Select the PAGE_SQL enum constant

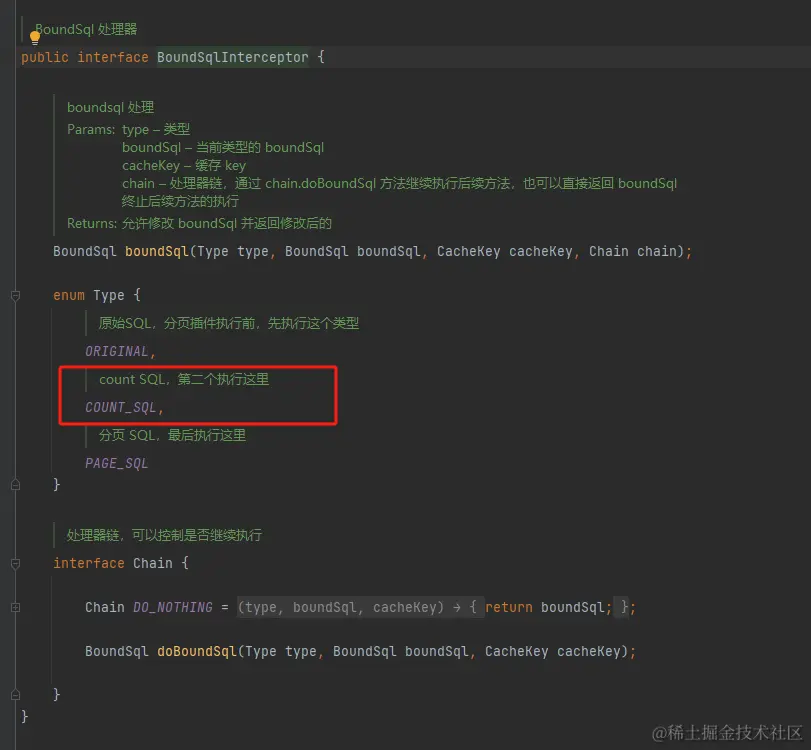(117, 463)
